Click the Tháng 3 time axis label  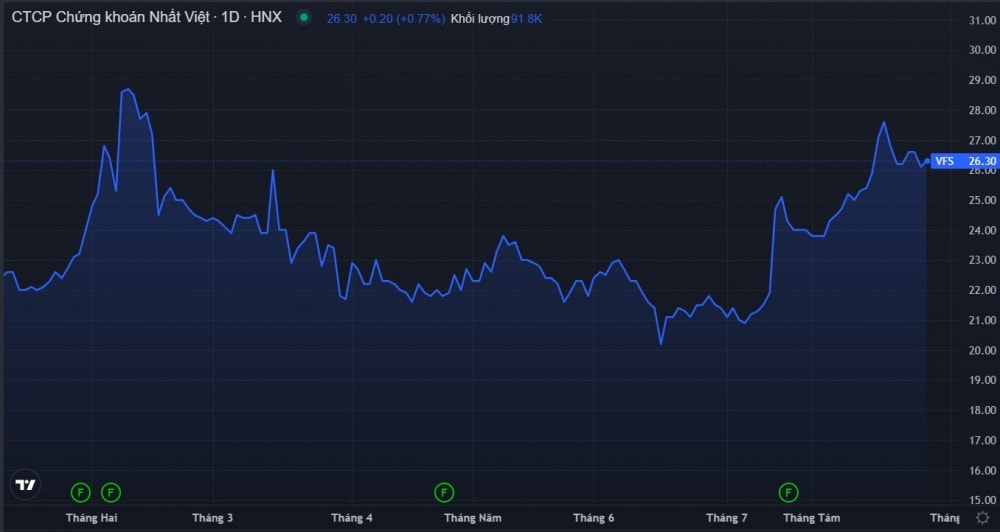click(212, 518)
